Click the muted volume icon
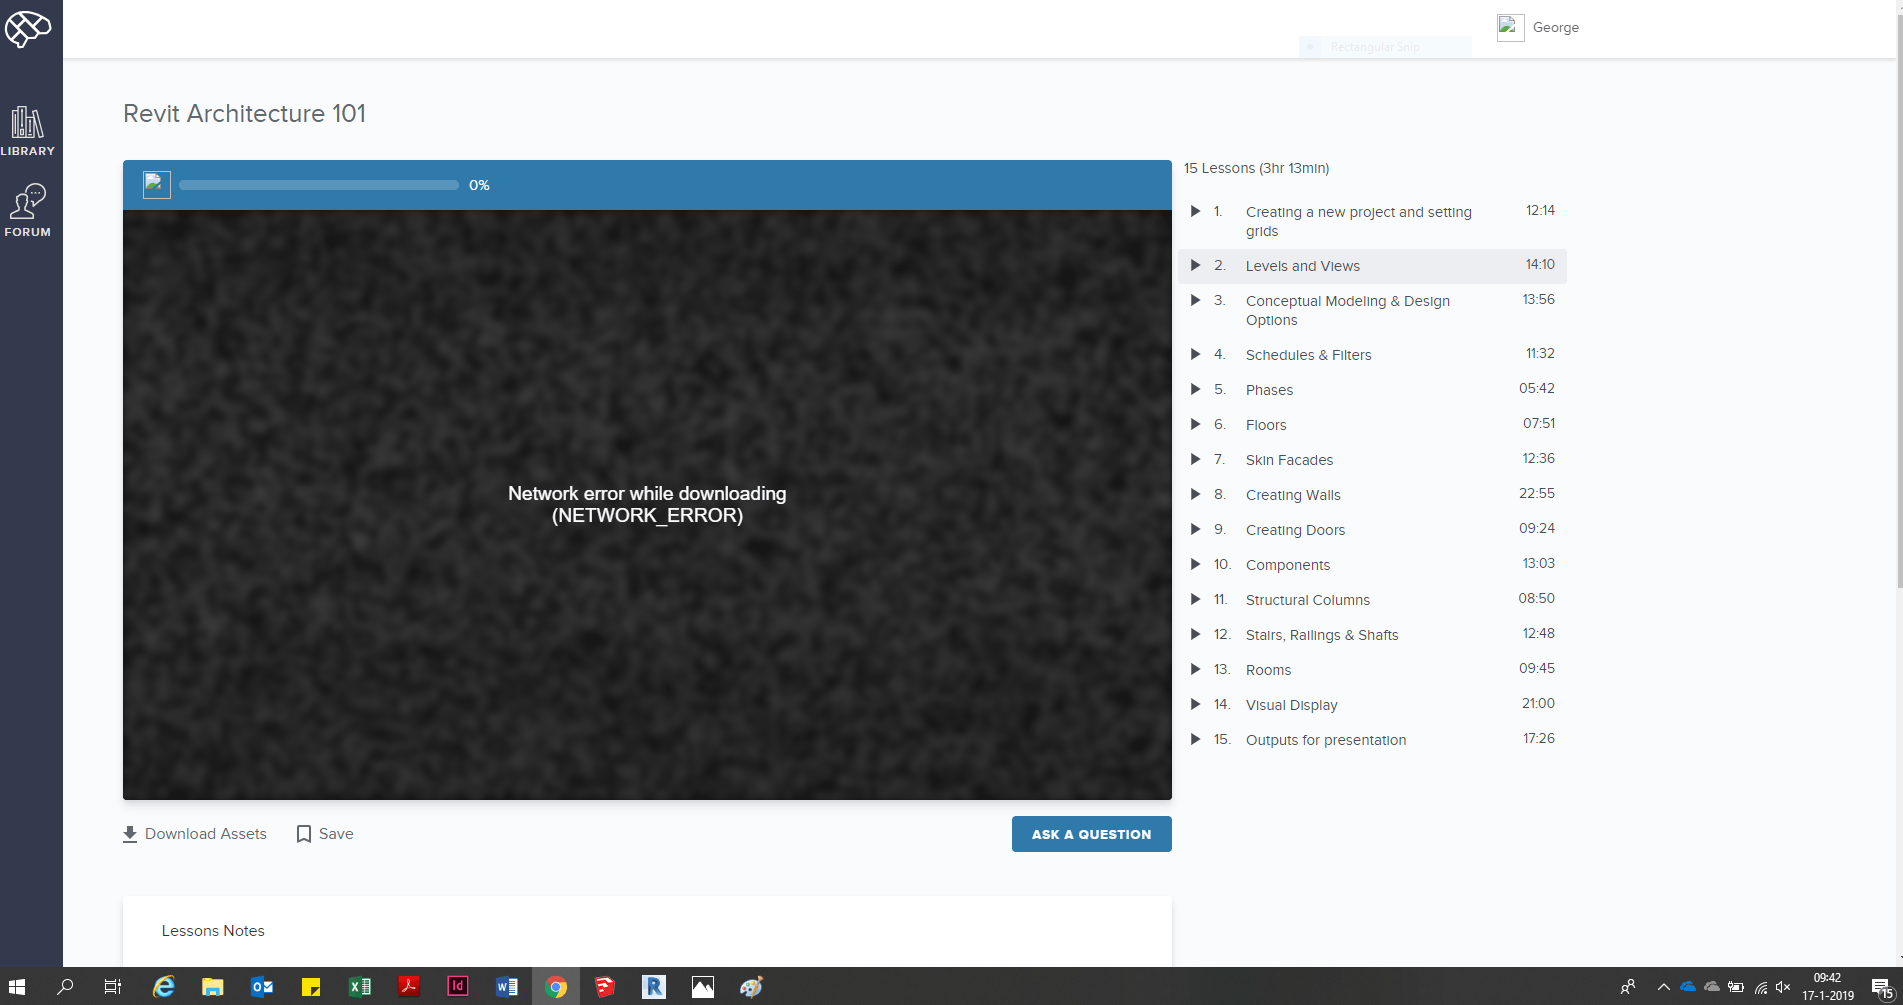This screenshot has width=1903, height=1005. (1783, 987)
